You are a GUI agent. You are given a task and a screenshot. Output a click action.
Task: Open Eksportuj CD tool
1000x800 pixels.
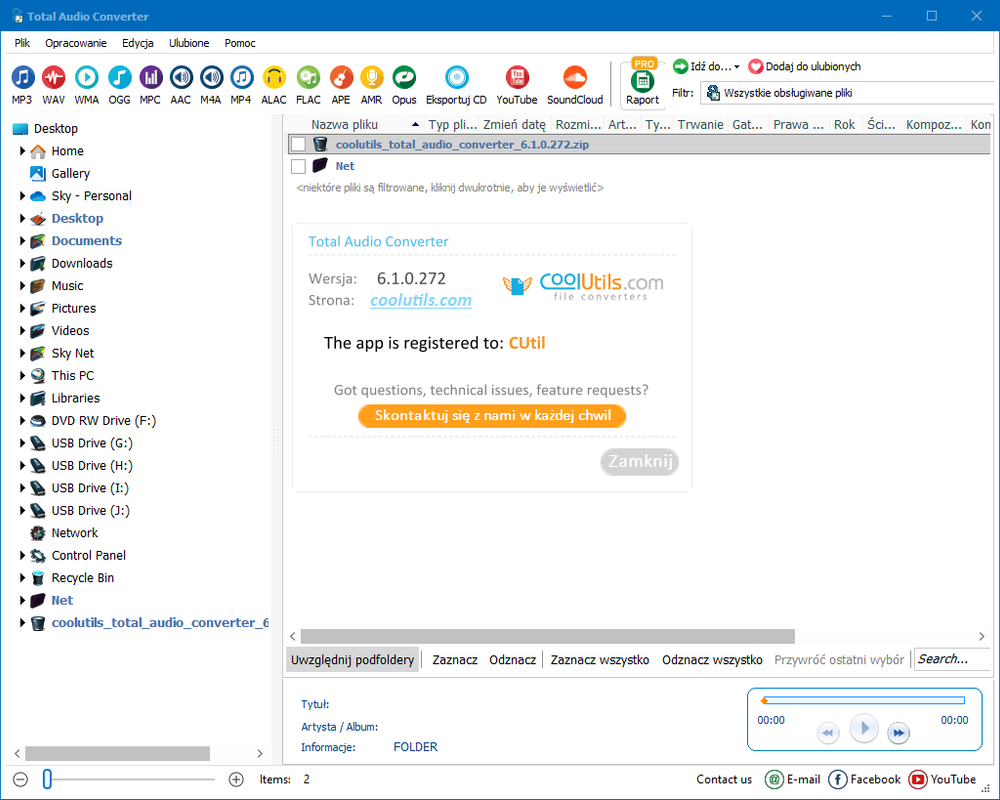(x=457, y=85)
